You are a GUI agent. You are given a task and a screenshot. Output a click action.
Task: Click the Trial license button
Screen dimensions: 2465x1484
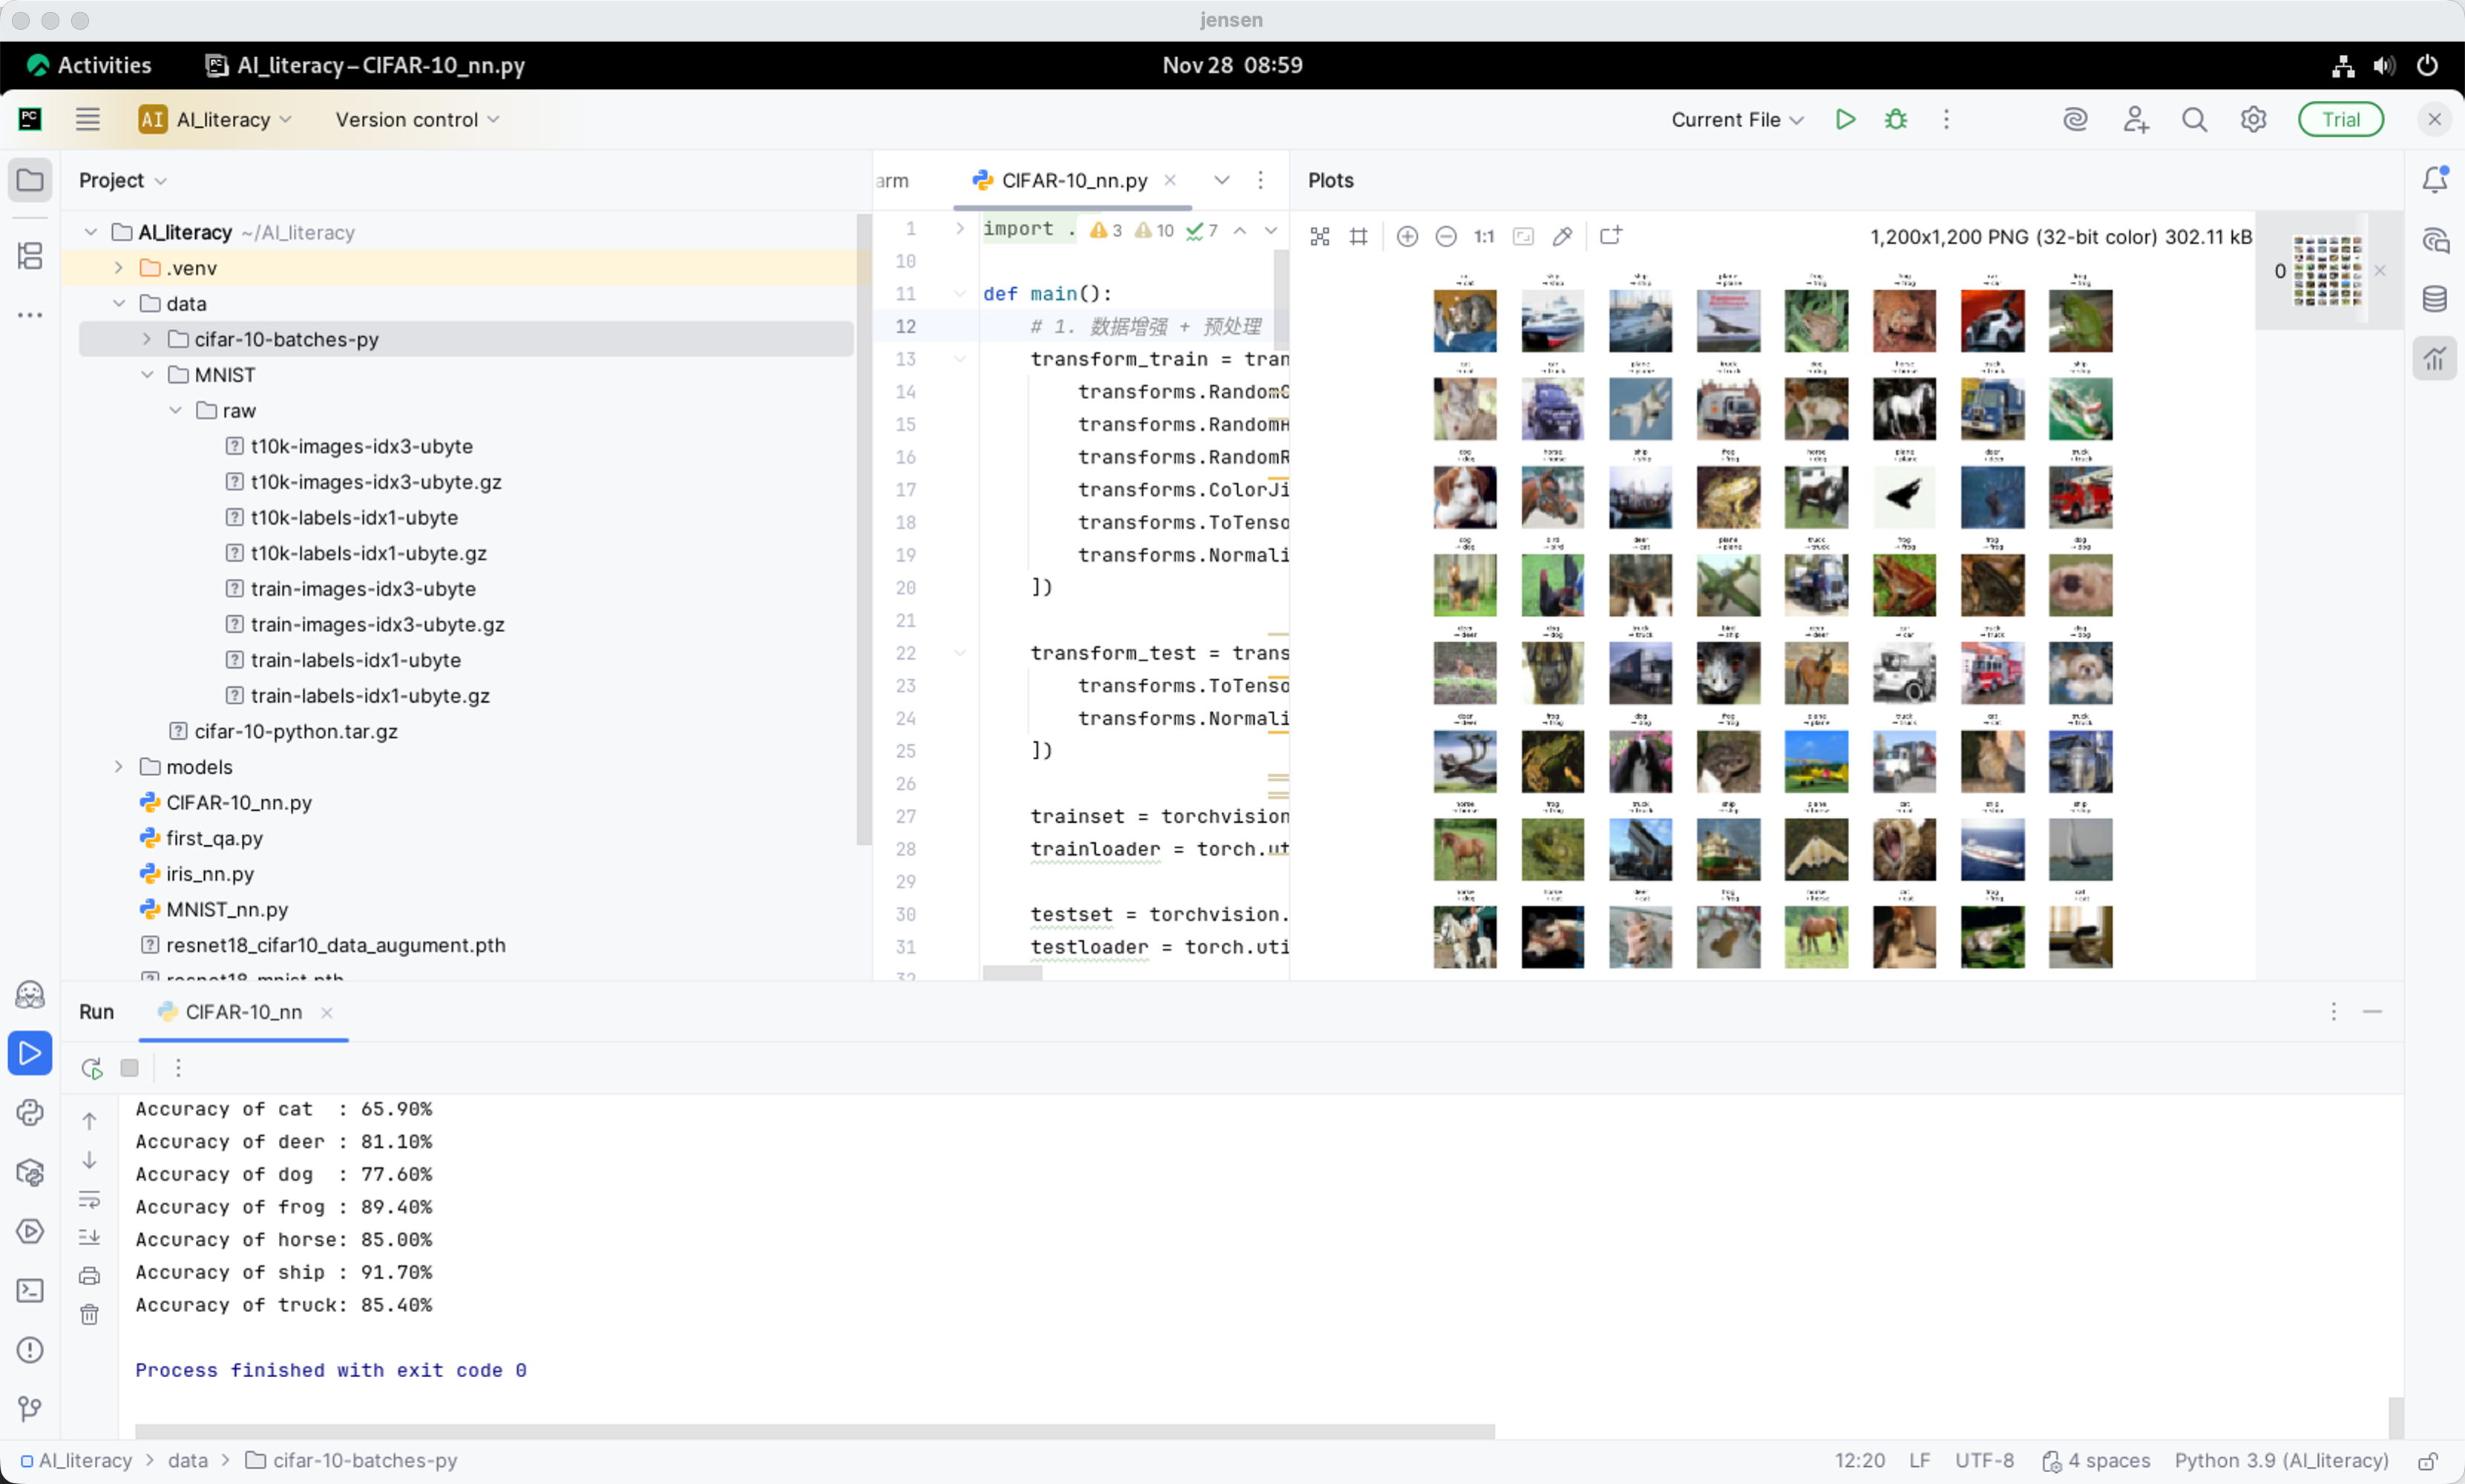click(x=2340, y=119)
